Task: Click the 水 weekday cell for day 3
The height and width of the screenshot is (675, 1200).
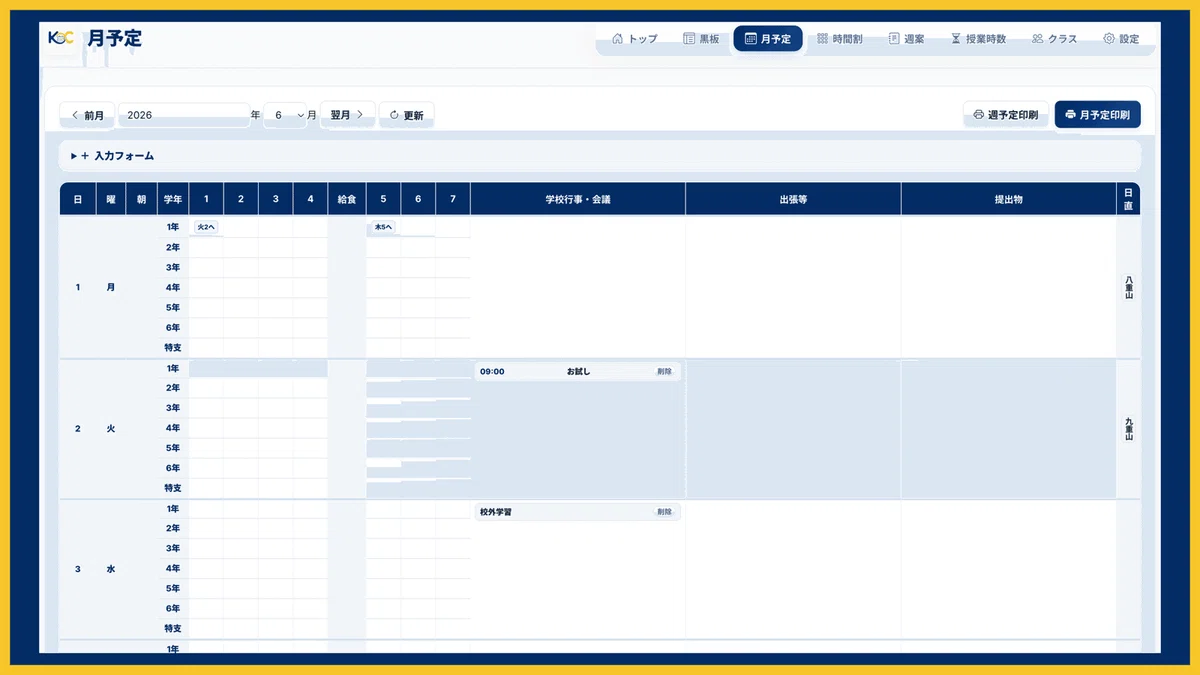Action: click(x=111, y=569)
